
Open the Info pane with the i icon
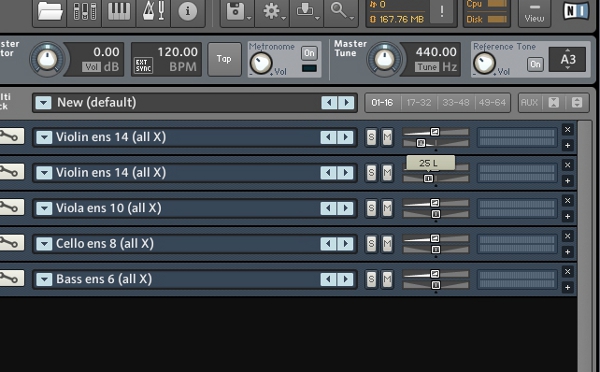pos(188,11)
